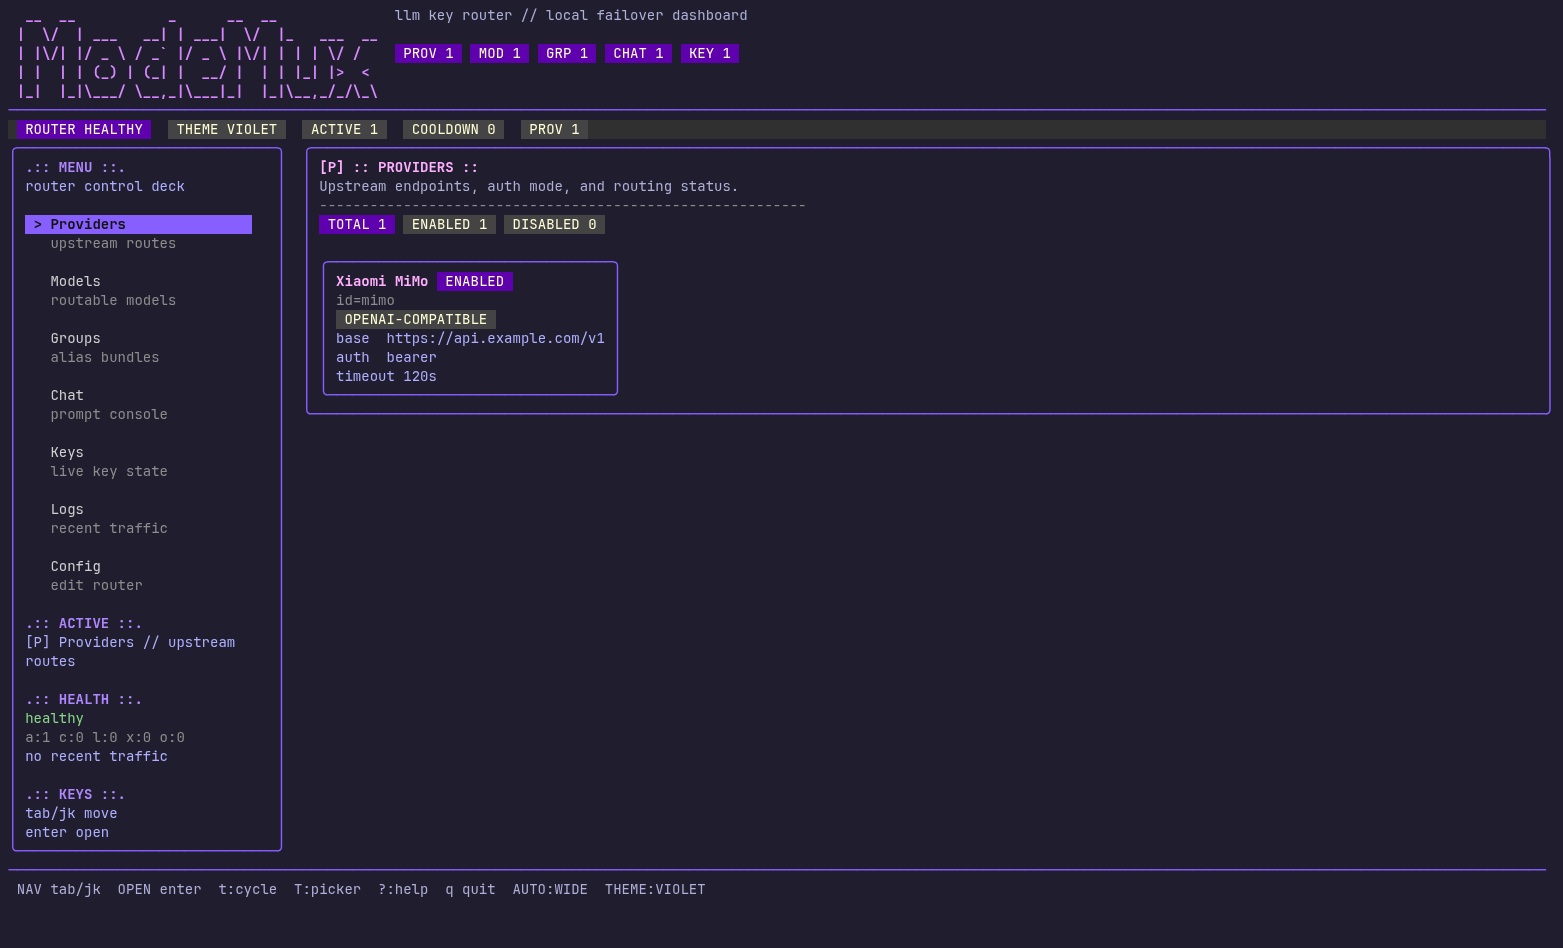Click the auth bearer line

pos(386,357)
